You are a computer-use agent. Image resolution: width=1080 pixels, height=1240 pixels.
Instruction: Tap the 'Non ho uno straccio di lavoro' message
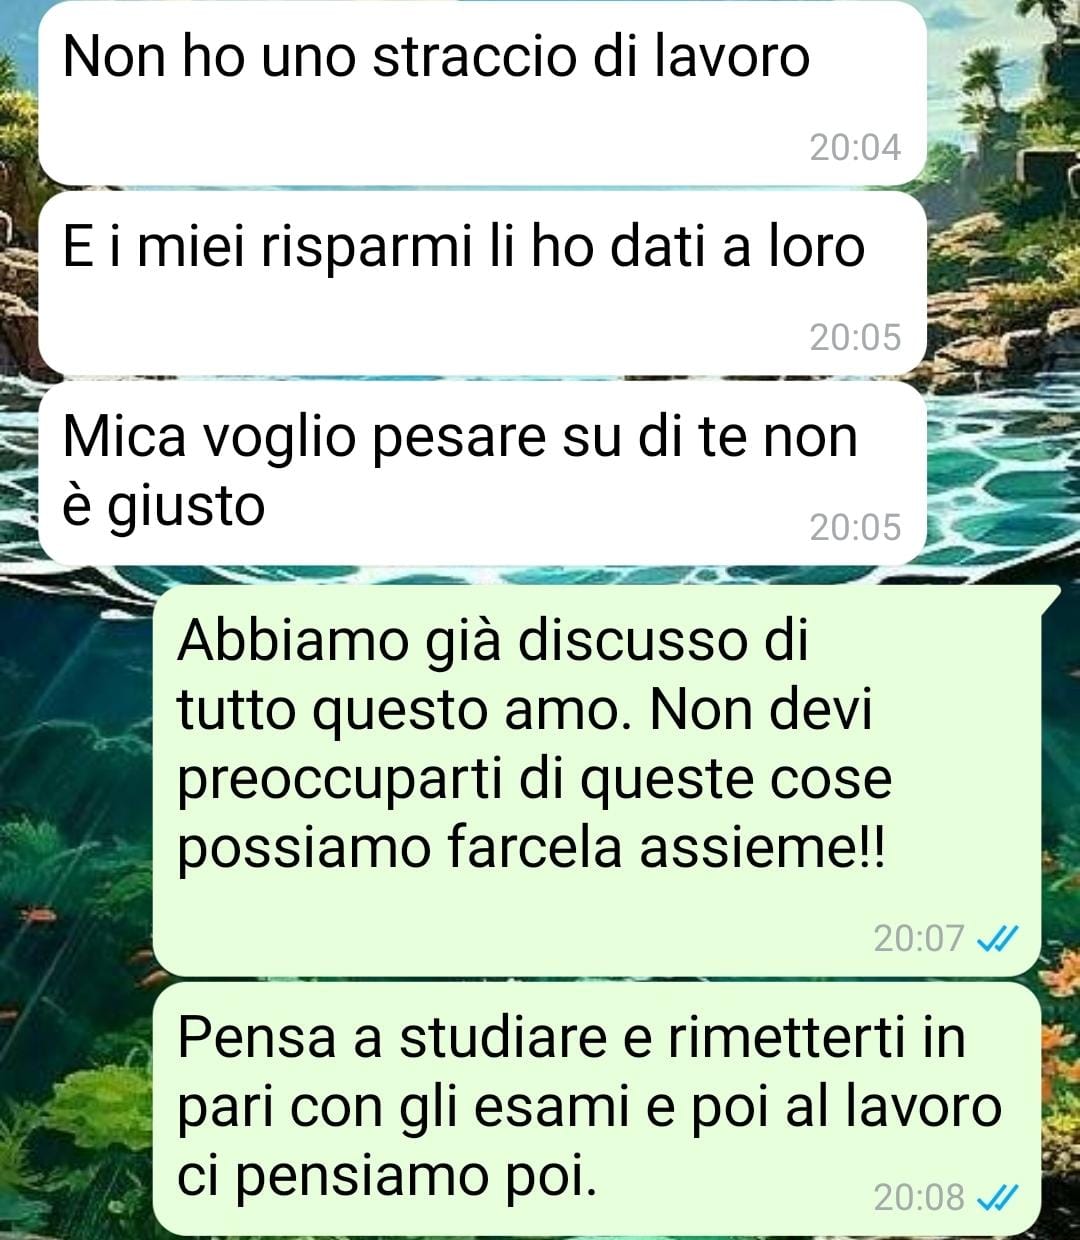click(482, 92)
